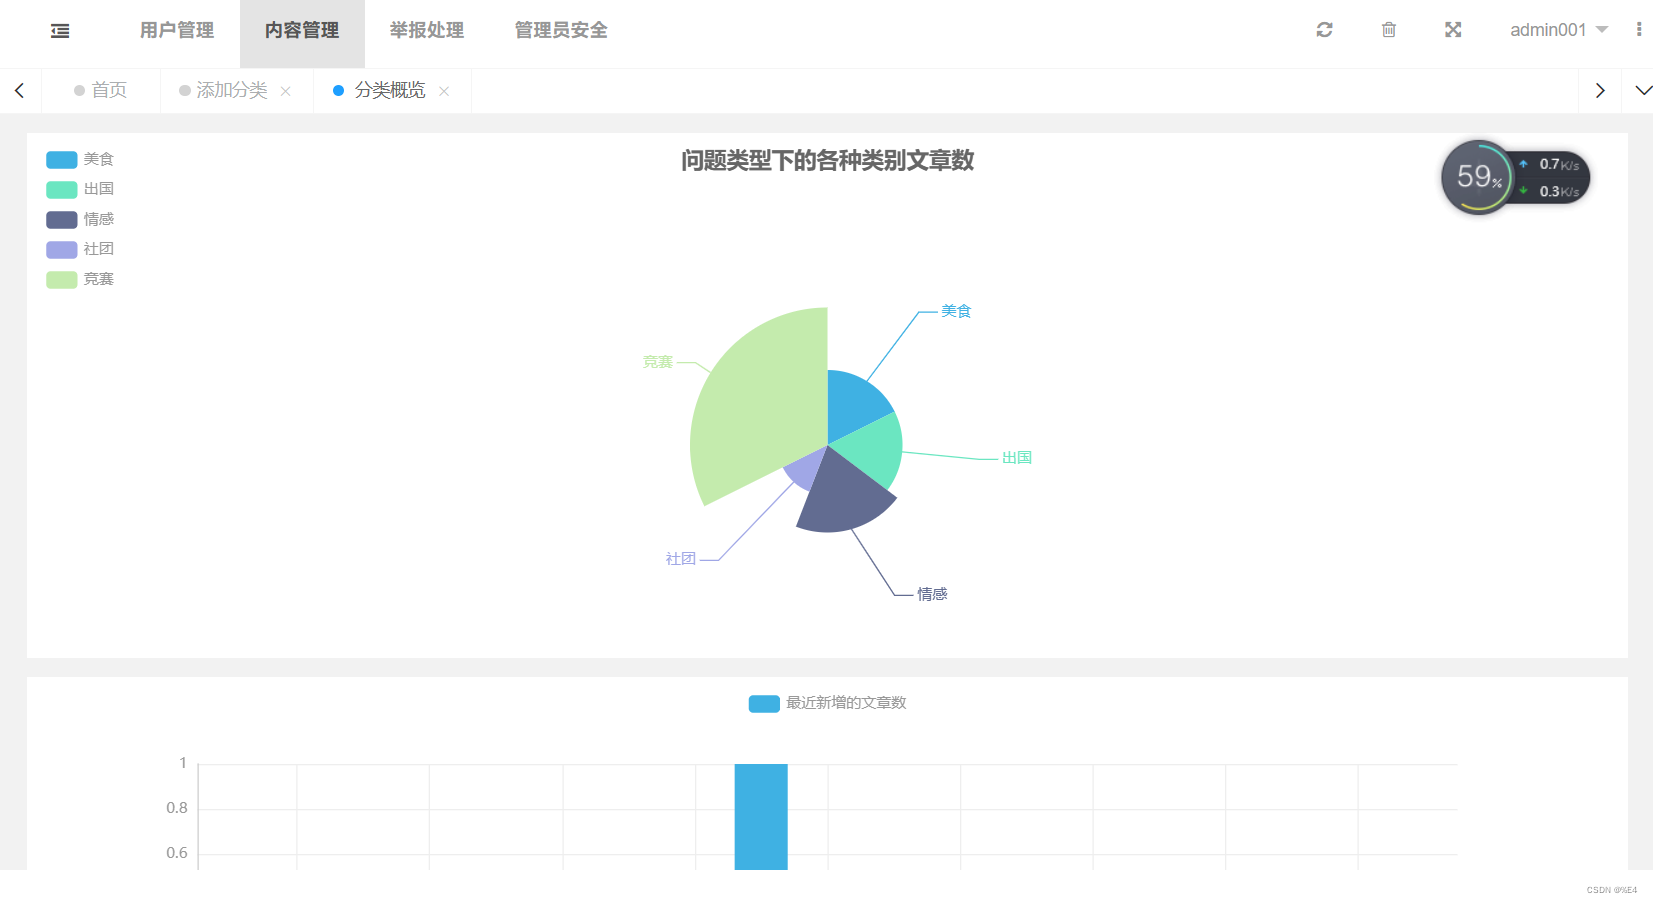1653x903 pixels.
Task: Click the trash clear-cache icon
Action: (1389, 30)
